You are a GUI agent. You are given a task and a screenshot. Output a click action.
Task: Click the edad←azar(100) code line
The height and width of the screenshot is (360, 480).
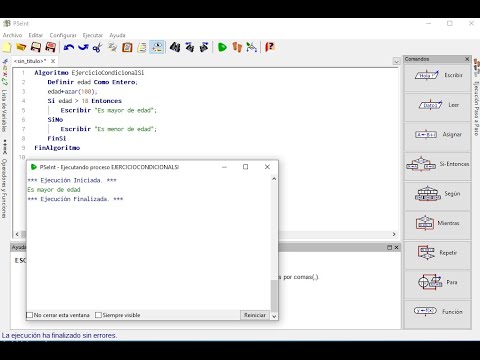click(x=72, y=91)
